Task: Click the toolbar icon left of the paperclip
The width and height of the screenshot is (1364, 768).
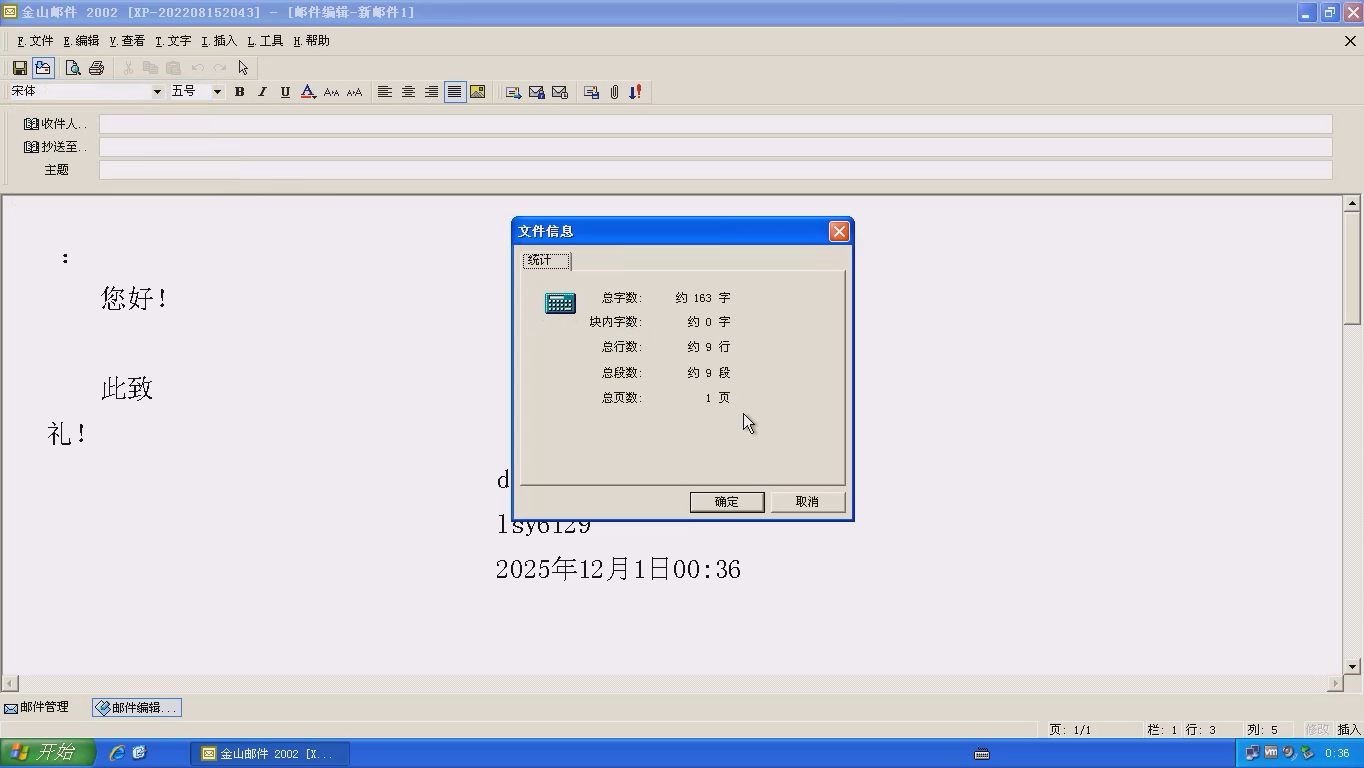Action: coord(591,92)
